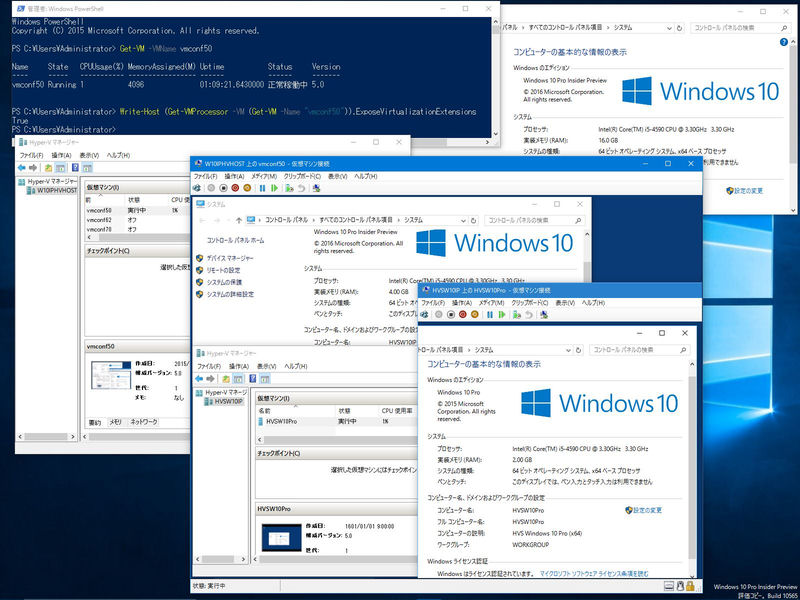This screenshot has height=600, width=800.
Task: Click mouse icon in vmconf50 connection status bar
Action: [x=680, y=586]
